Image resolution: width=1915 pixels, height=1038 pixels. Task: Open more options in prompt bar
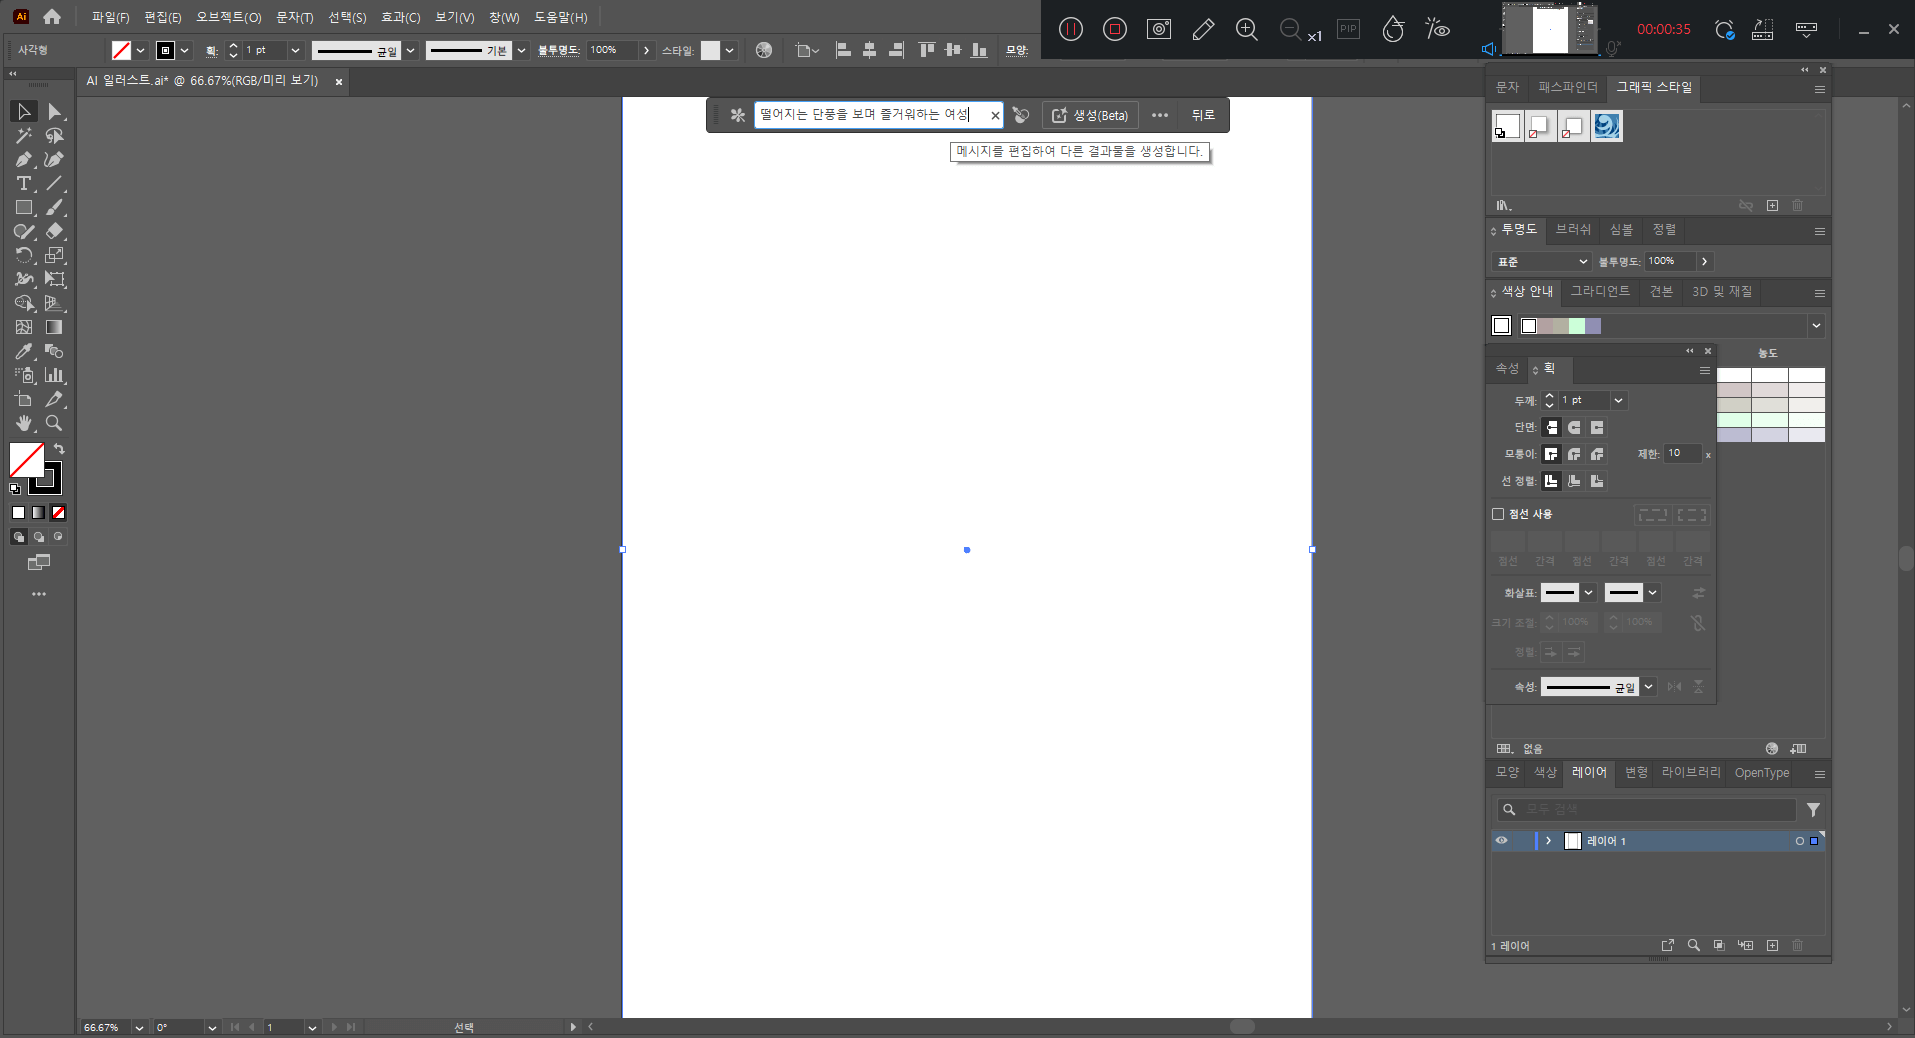point(1160,115)
